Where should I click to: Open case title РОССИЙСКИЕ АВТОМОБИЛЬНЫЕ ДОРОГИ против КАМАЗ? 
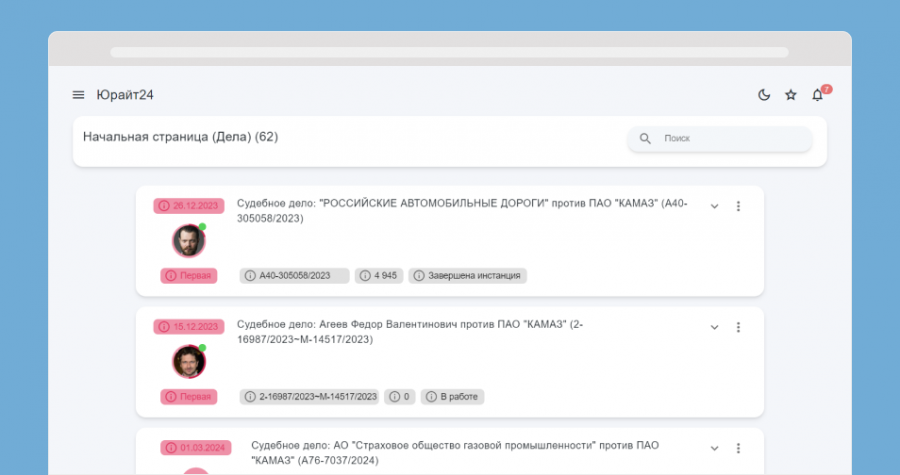(462, 211)
